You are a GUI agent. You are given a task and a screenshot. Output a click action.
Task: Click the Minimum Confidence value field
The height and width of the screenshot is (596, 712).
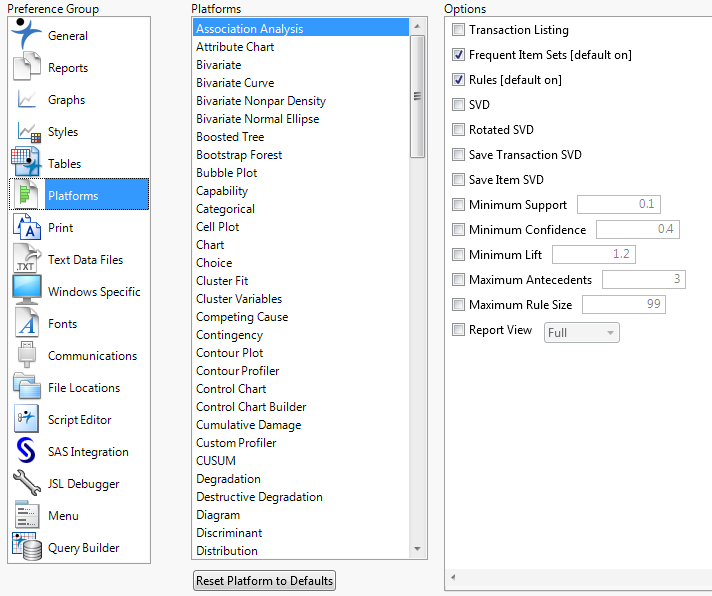(638, 229)
